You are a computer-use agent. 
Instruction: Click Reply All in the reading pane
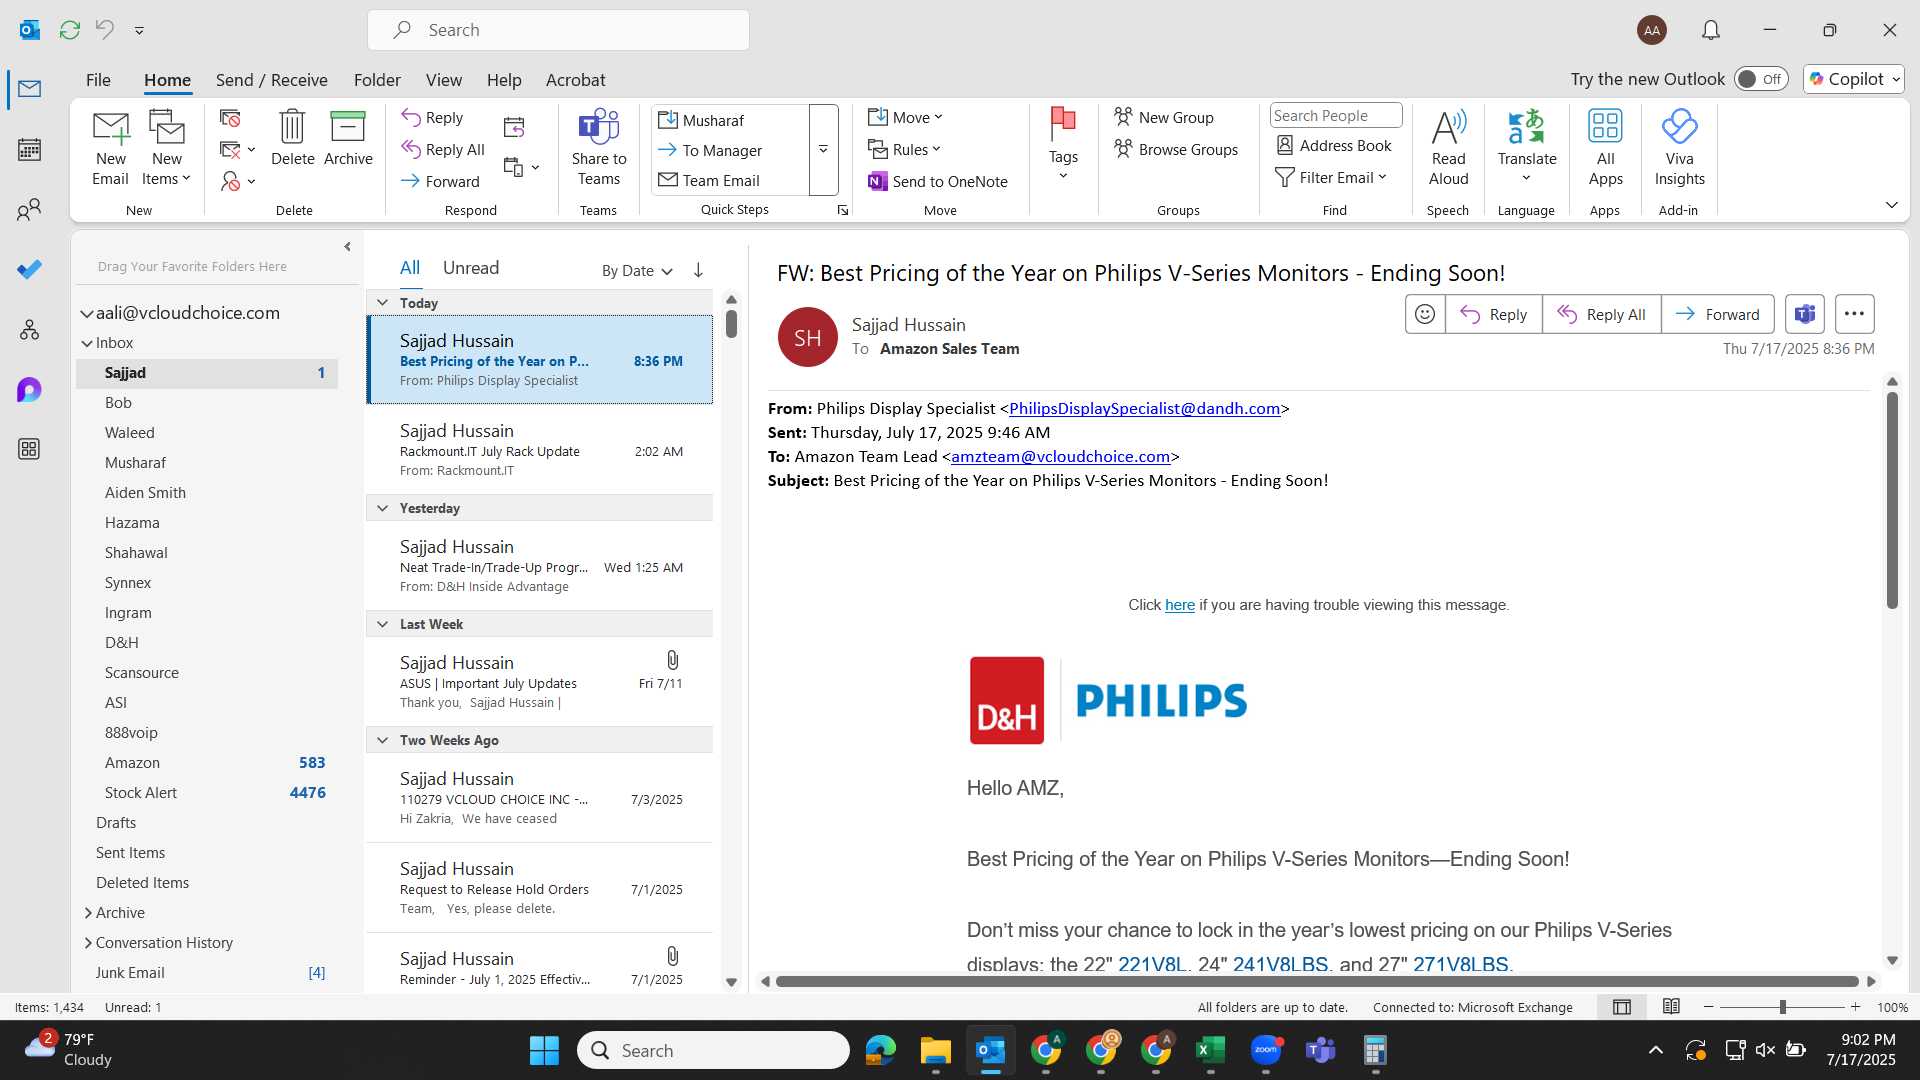click(1601, 314)
